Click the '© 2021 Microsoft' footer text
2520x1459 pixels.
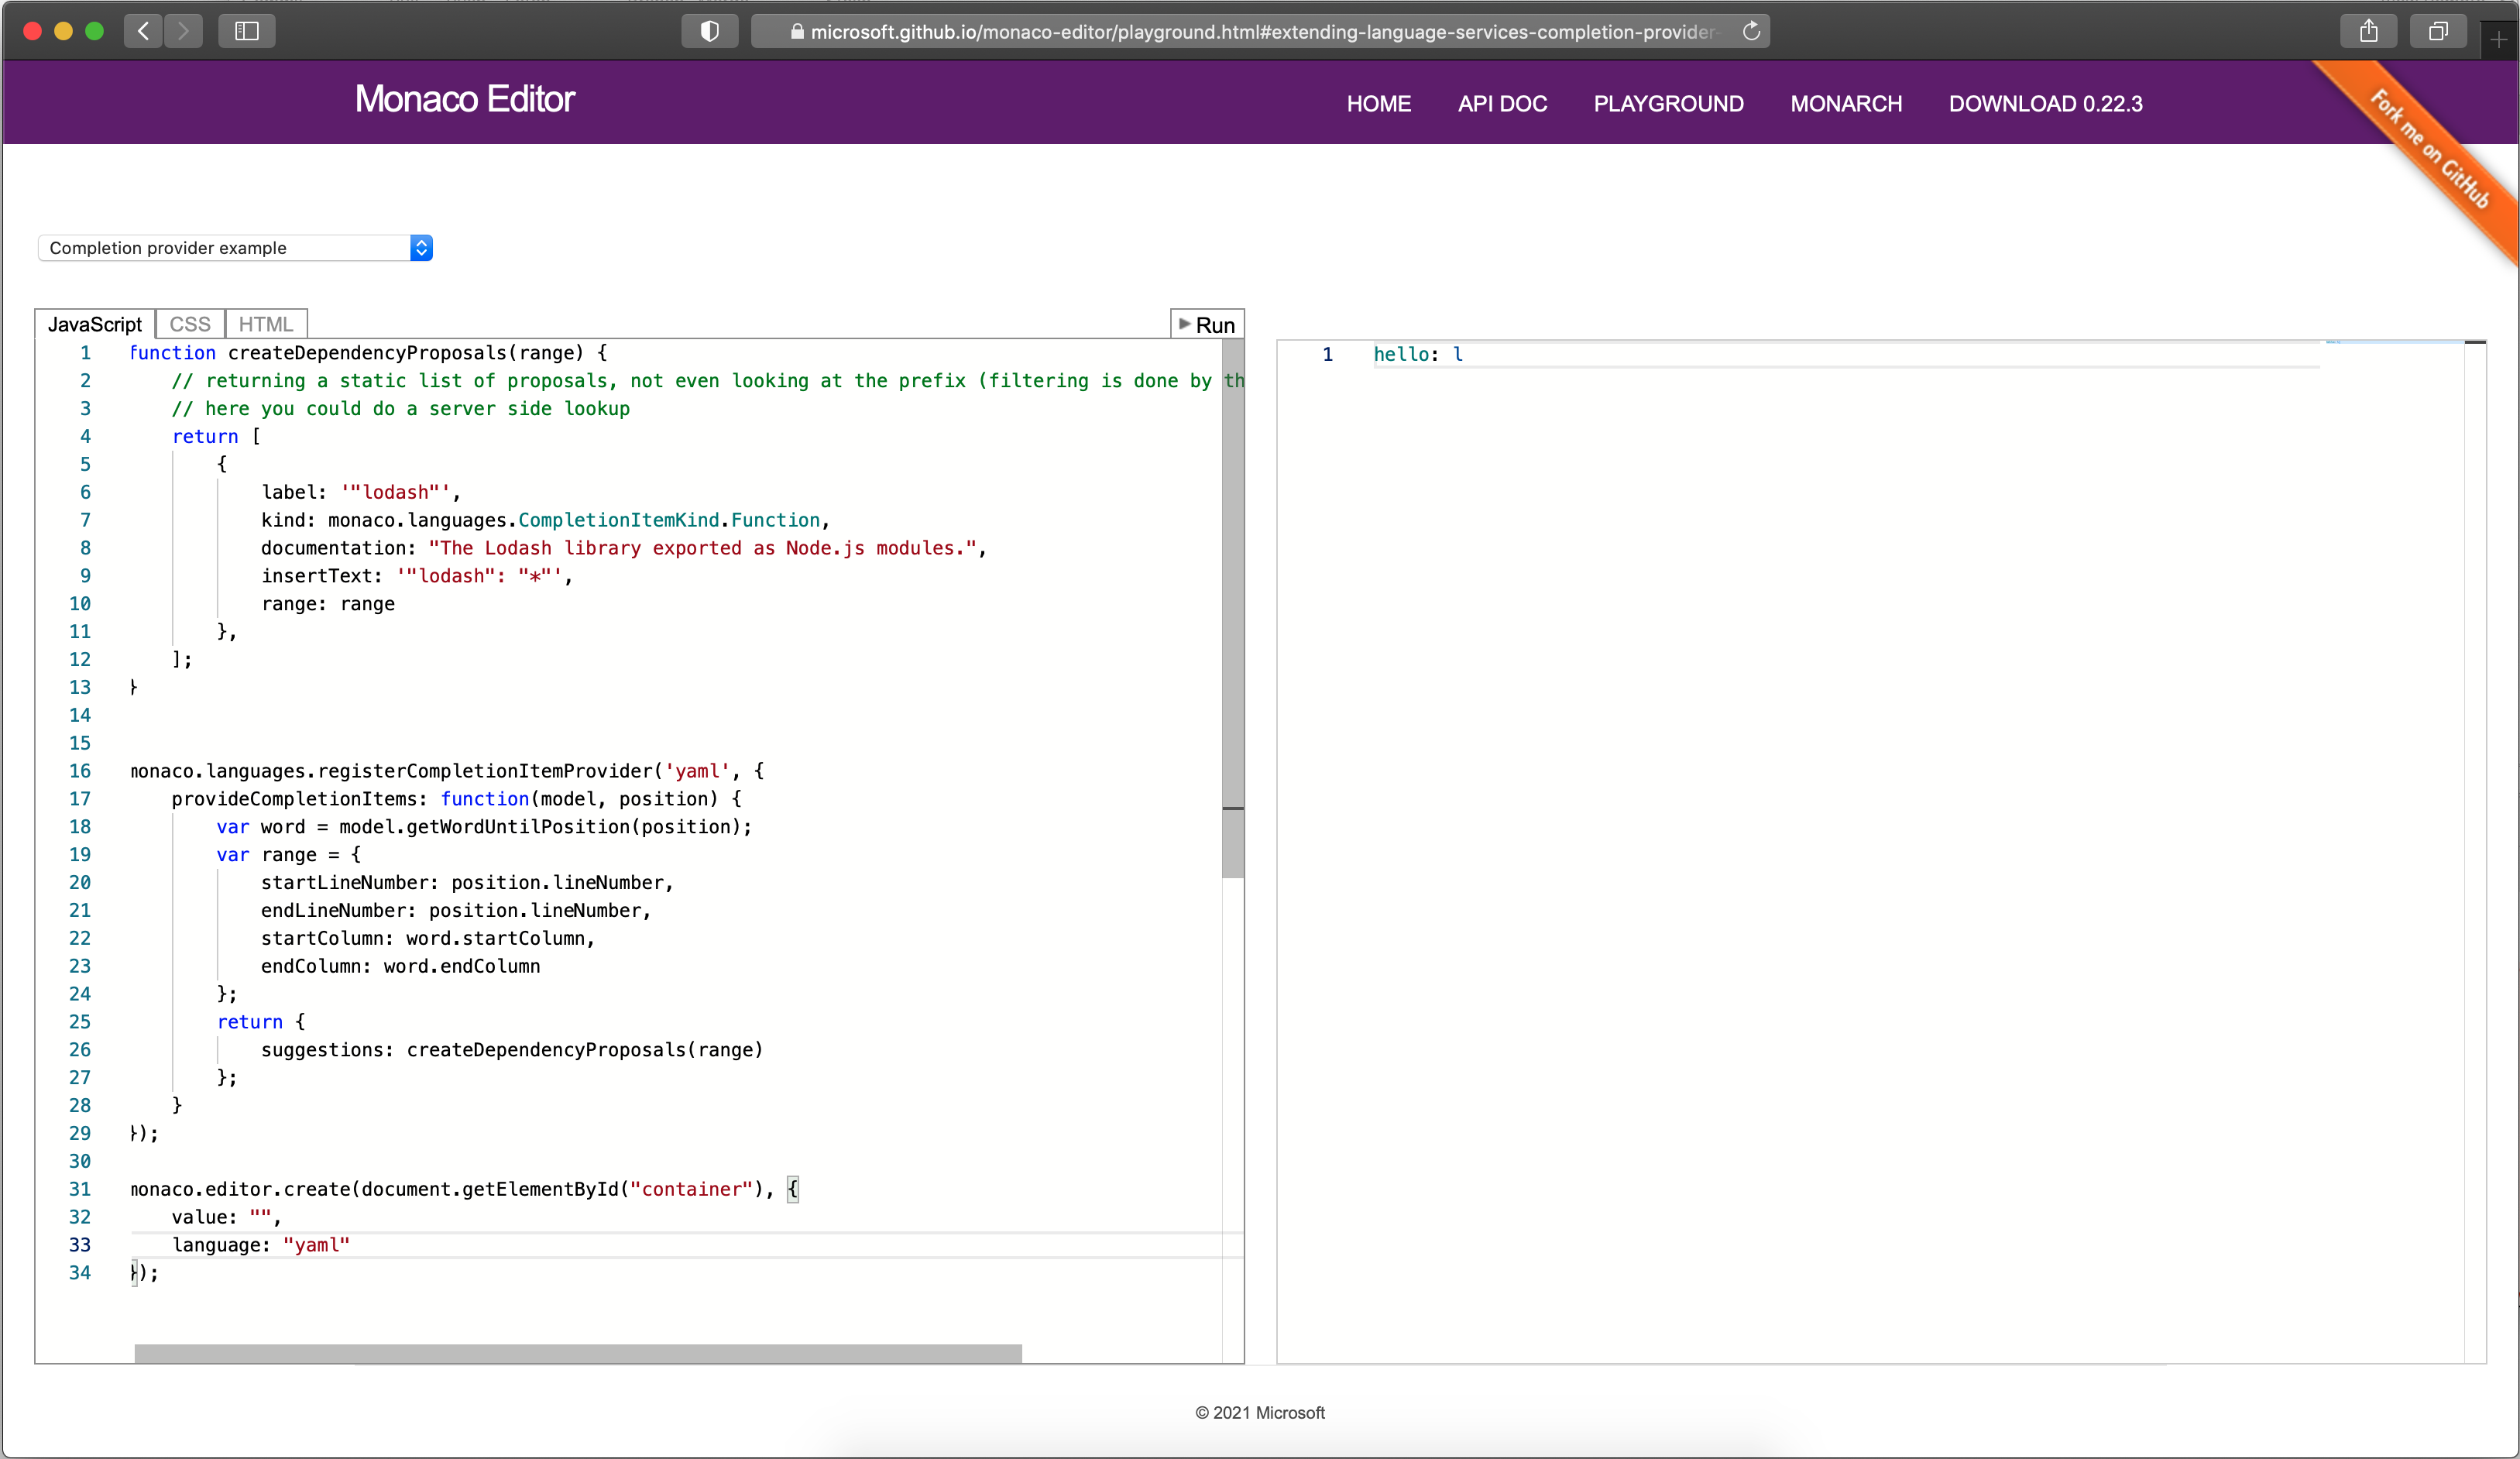(1260, 1412)
